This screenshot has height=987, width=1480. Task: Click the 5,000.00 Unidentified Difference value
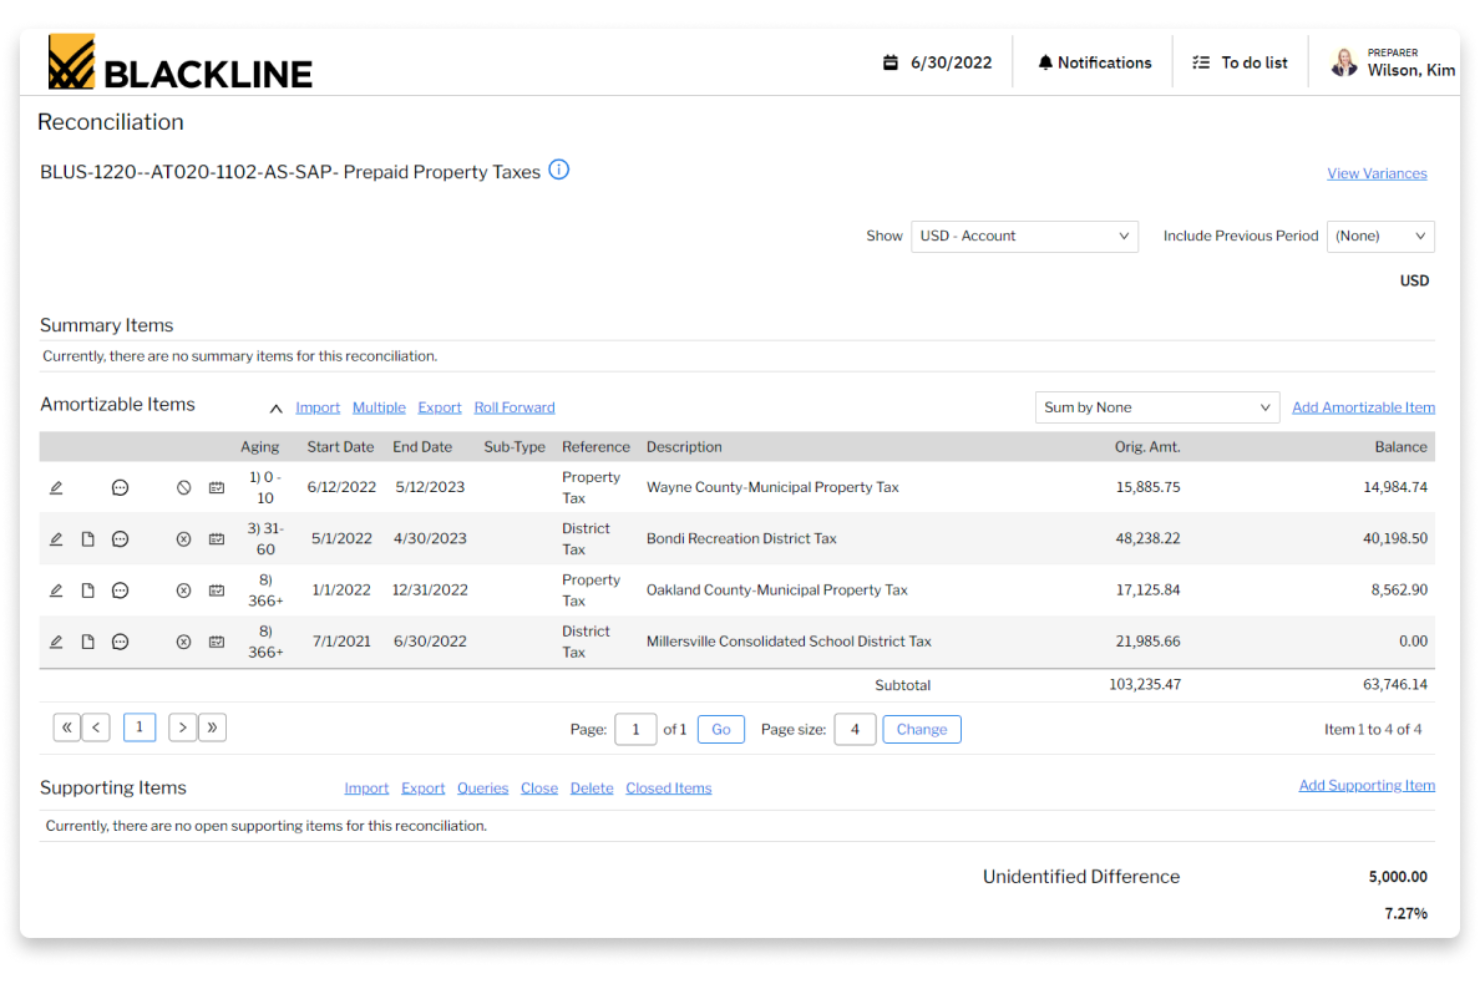coord(1397,877)
